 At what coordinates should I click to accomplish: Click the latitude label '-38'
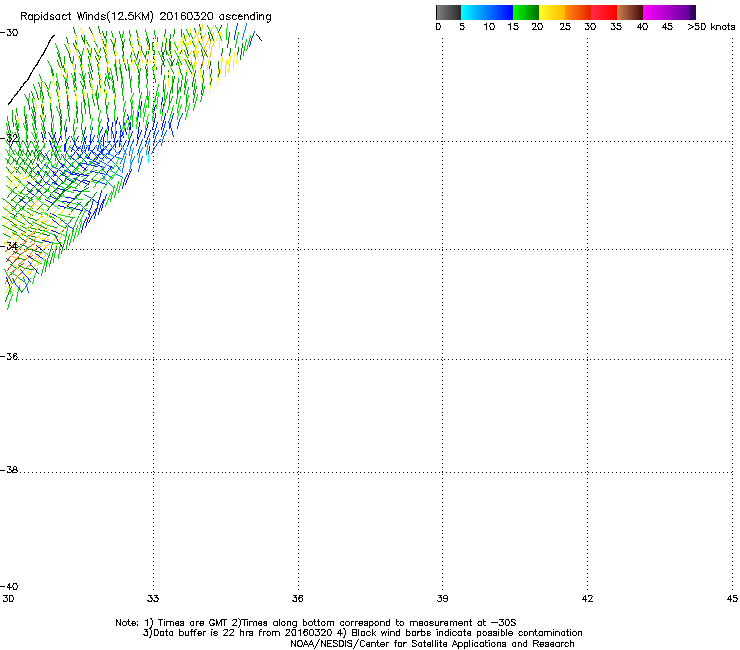click(9, 470)
